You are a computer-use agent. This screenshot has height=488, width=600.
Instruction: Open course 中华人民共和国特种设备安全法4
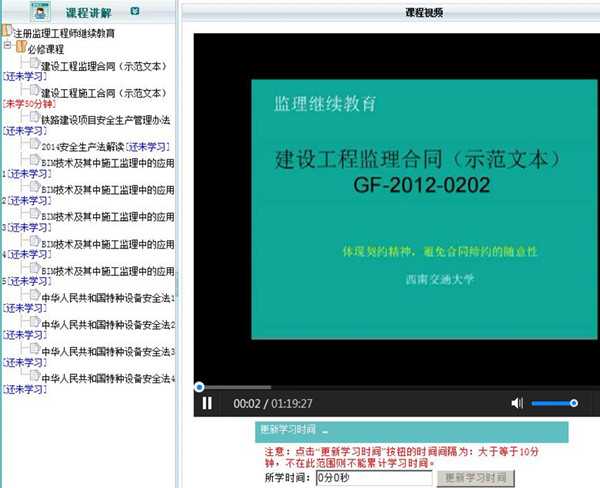(108, 379)
